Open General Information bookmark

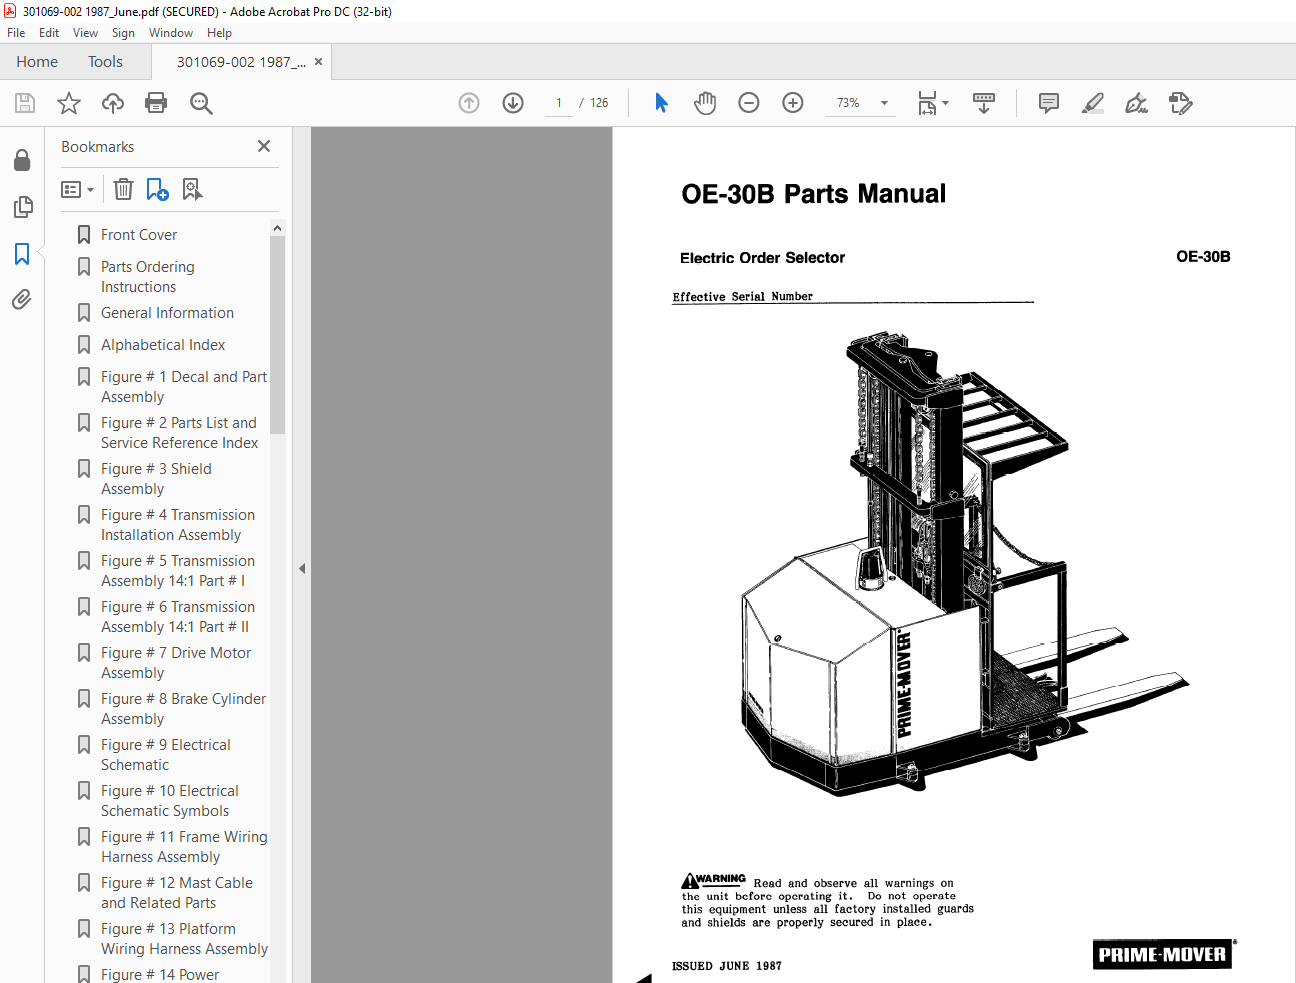(167, 313)
